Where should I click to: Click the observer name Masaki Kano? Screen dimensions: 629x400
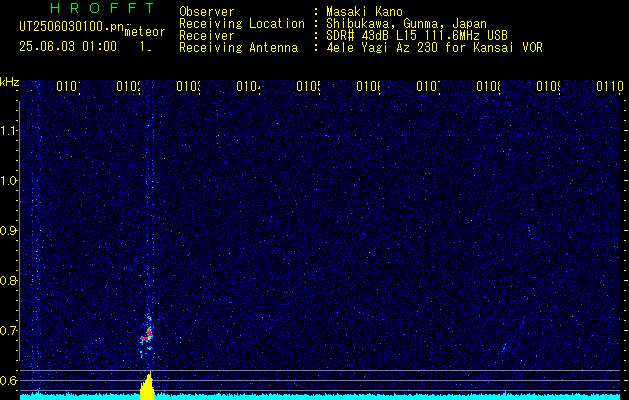pos(364,12)
